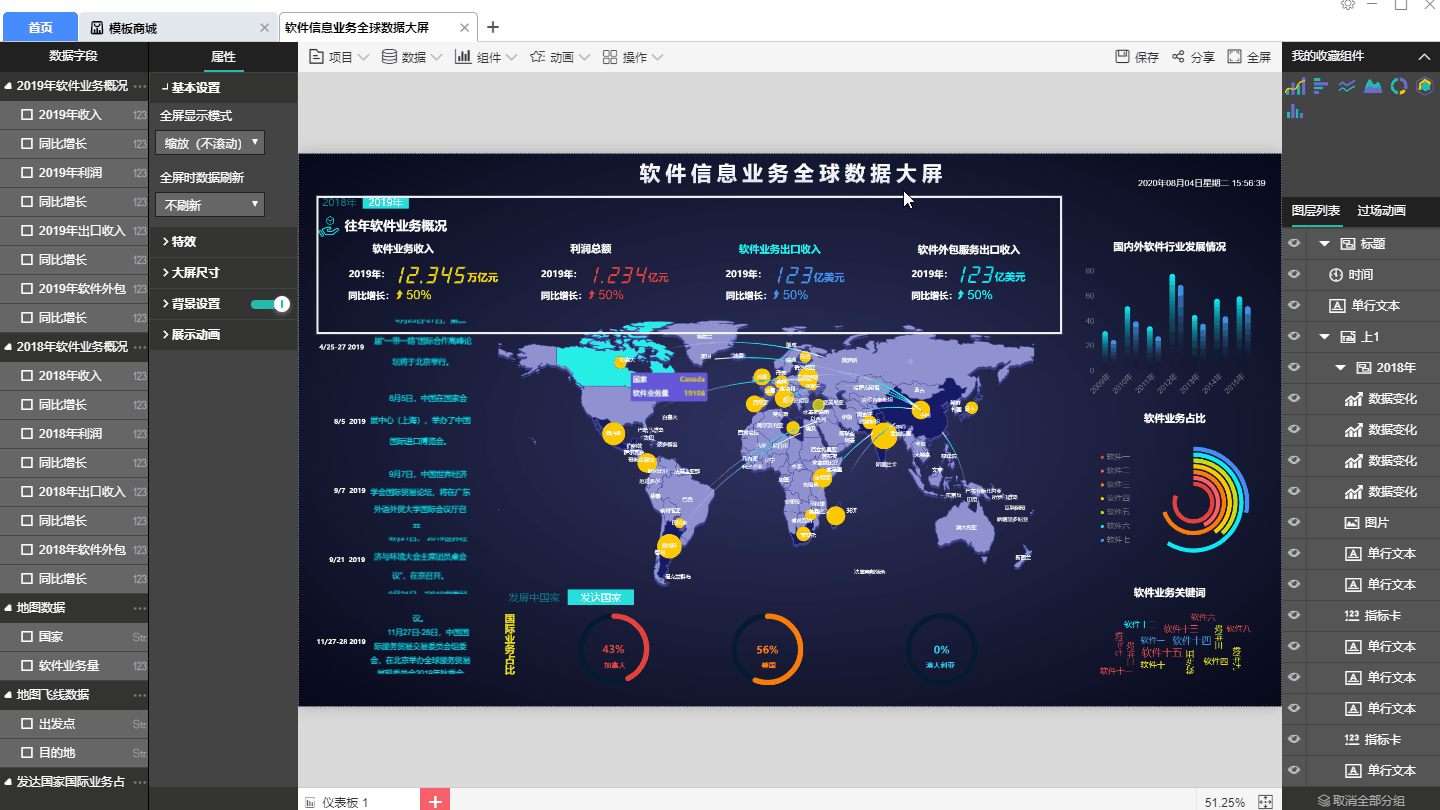Viewport: 1440px width, 810px height.
Task: Click the 软件信息业务全球数据大屏 dashboard title
Action: (x=791, y=174)
